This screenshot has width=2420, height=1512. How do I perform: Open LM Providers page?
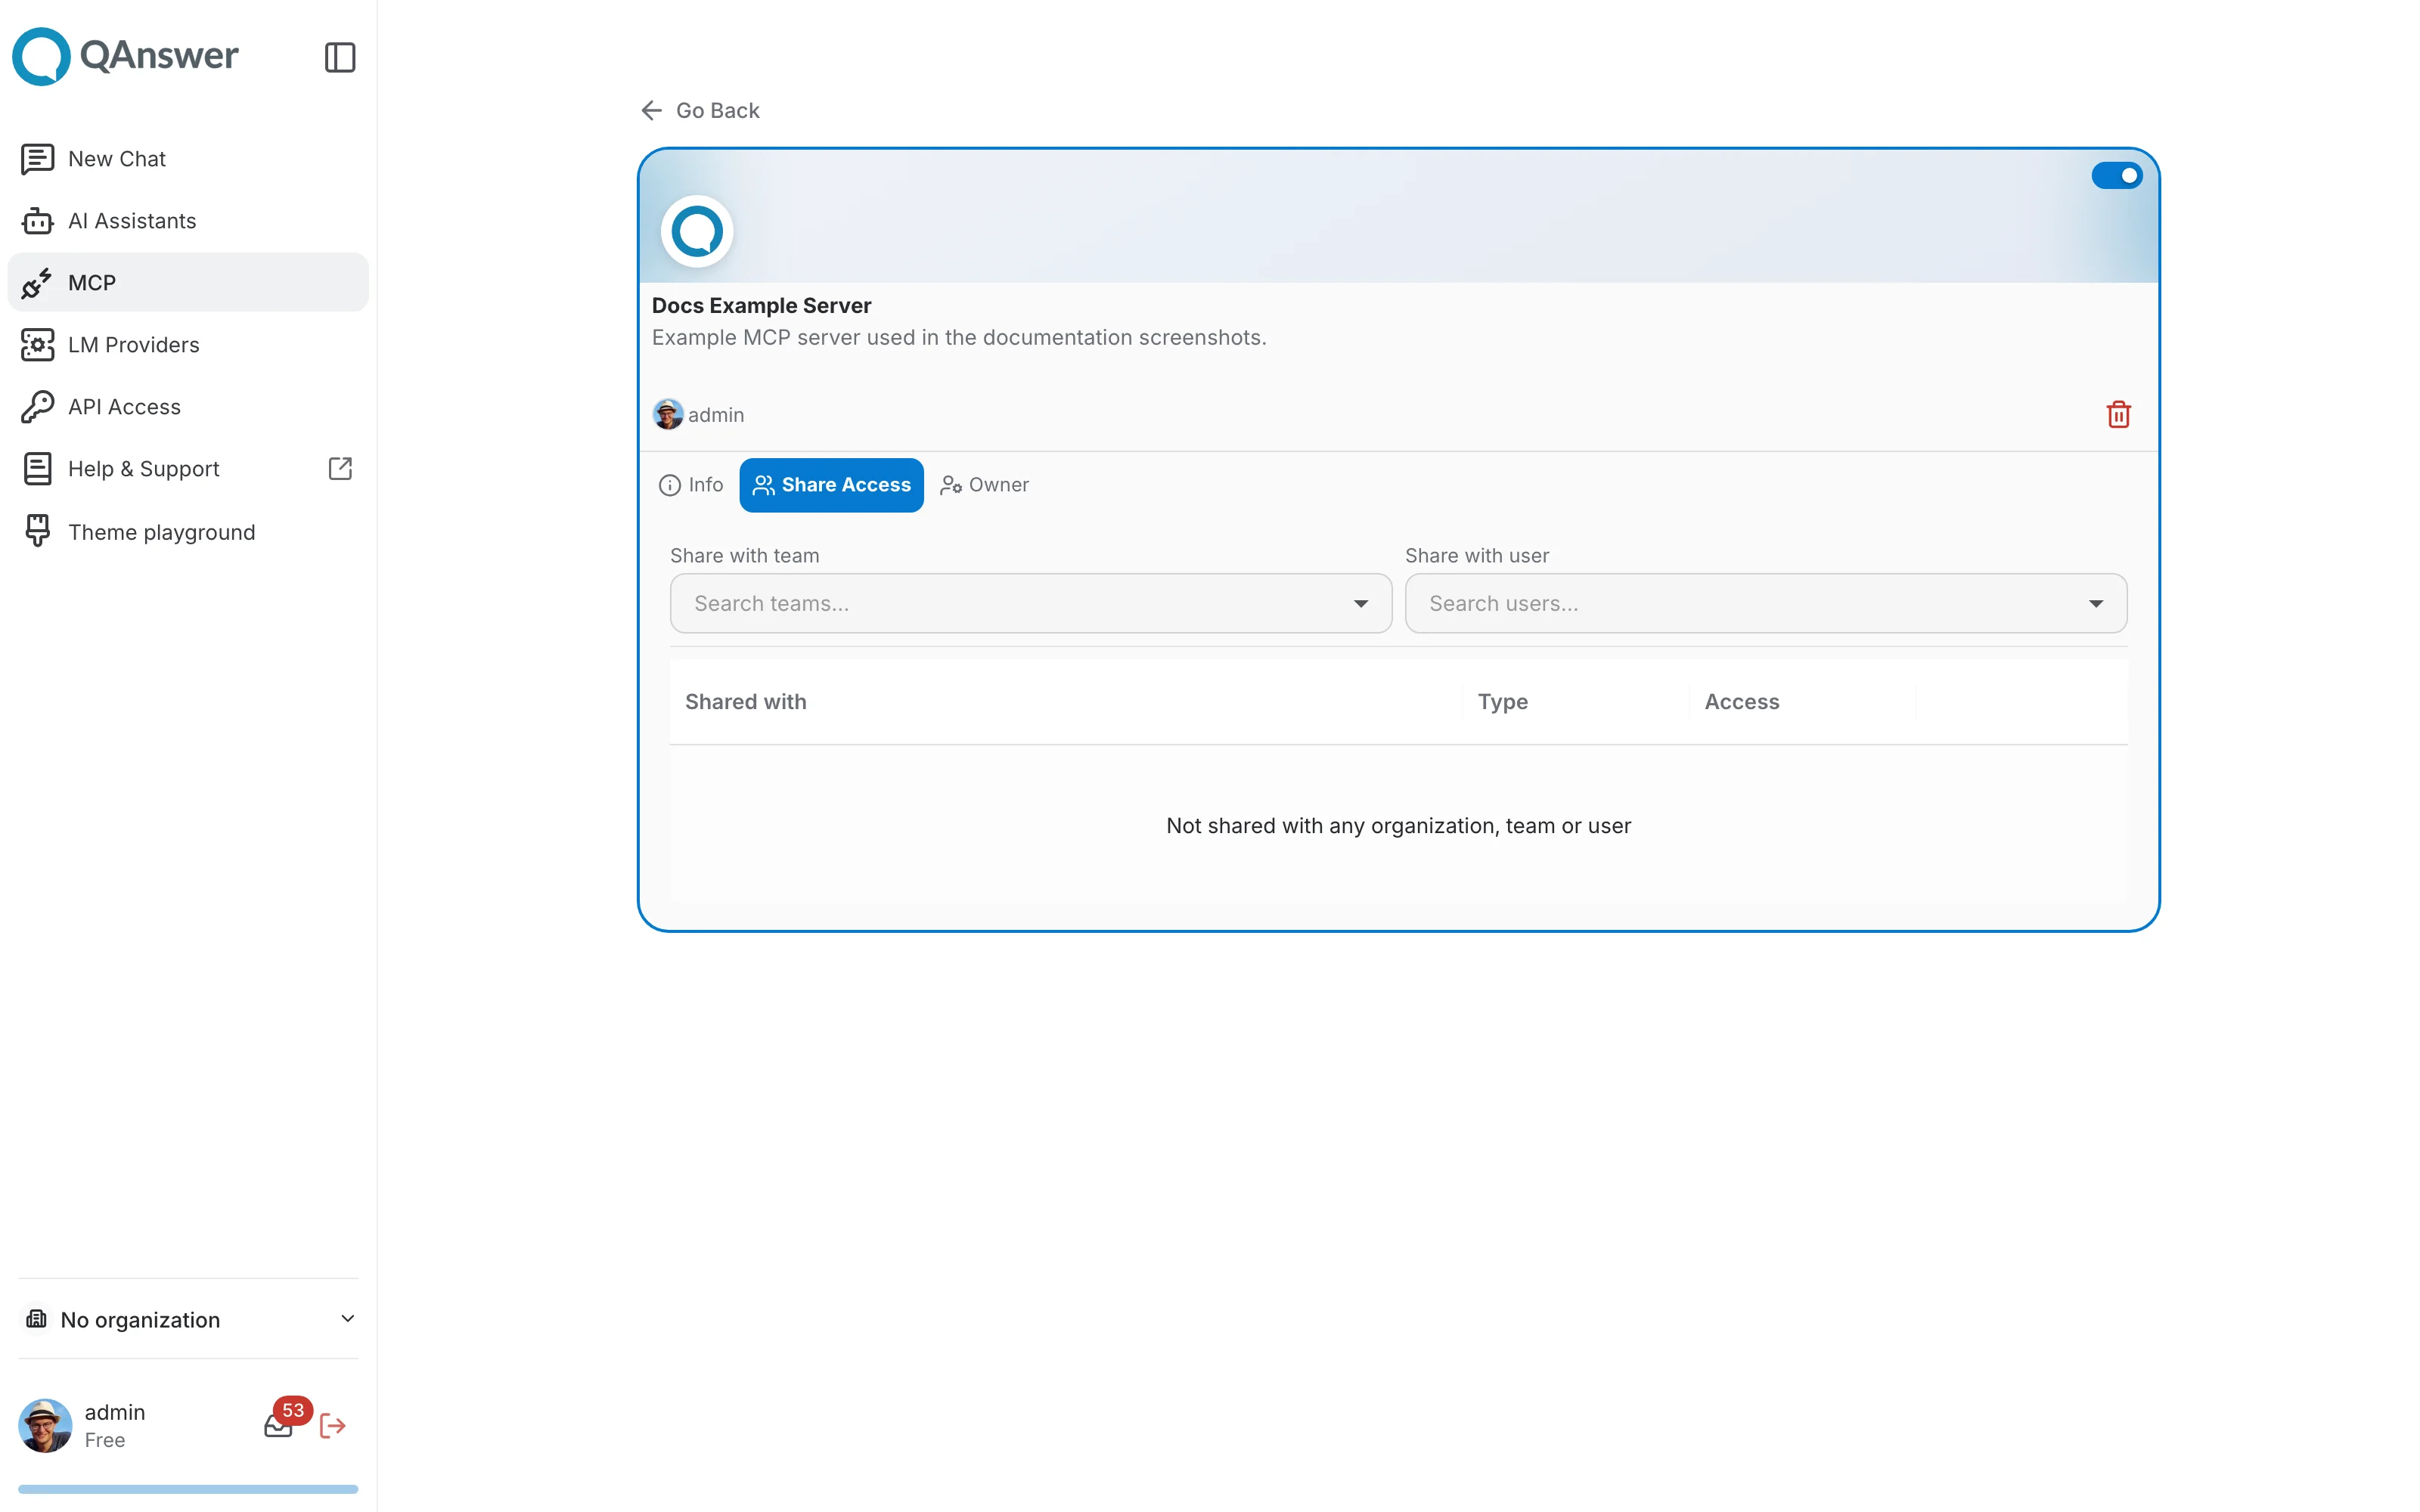(x=188, y=345)
